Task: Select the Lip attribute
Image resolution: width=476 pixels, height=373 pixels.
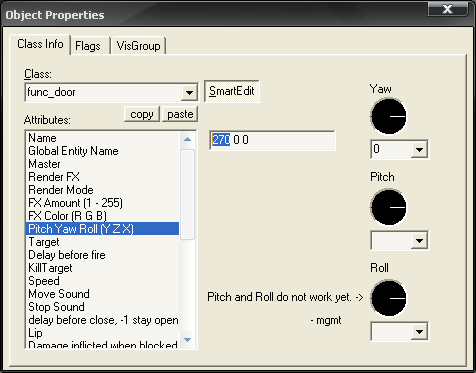Action: (x=103, y=333)
